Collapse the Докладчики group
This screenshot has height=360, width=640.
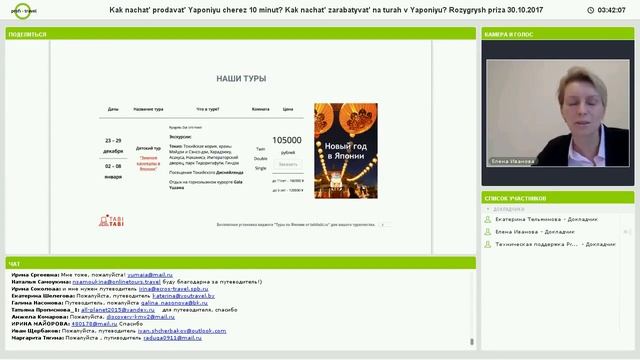488,209
